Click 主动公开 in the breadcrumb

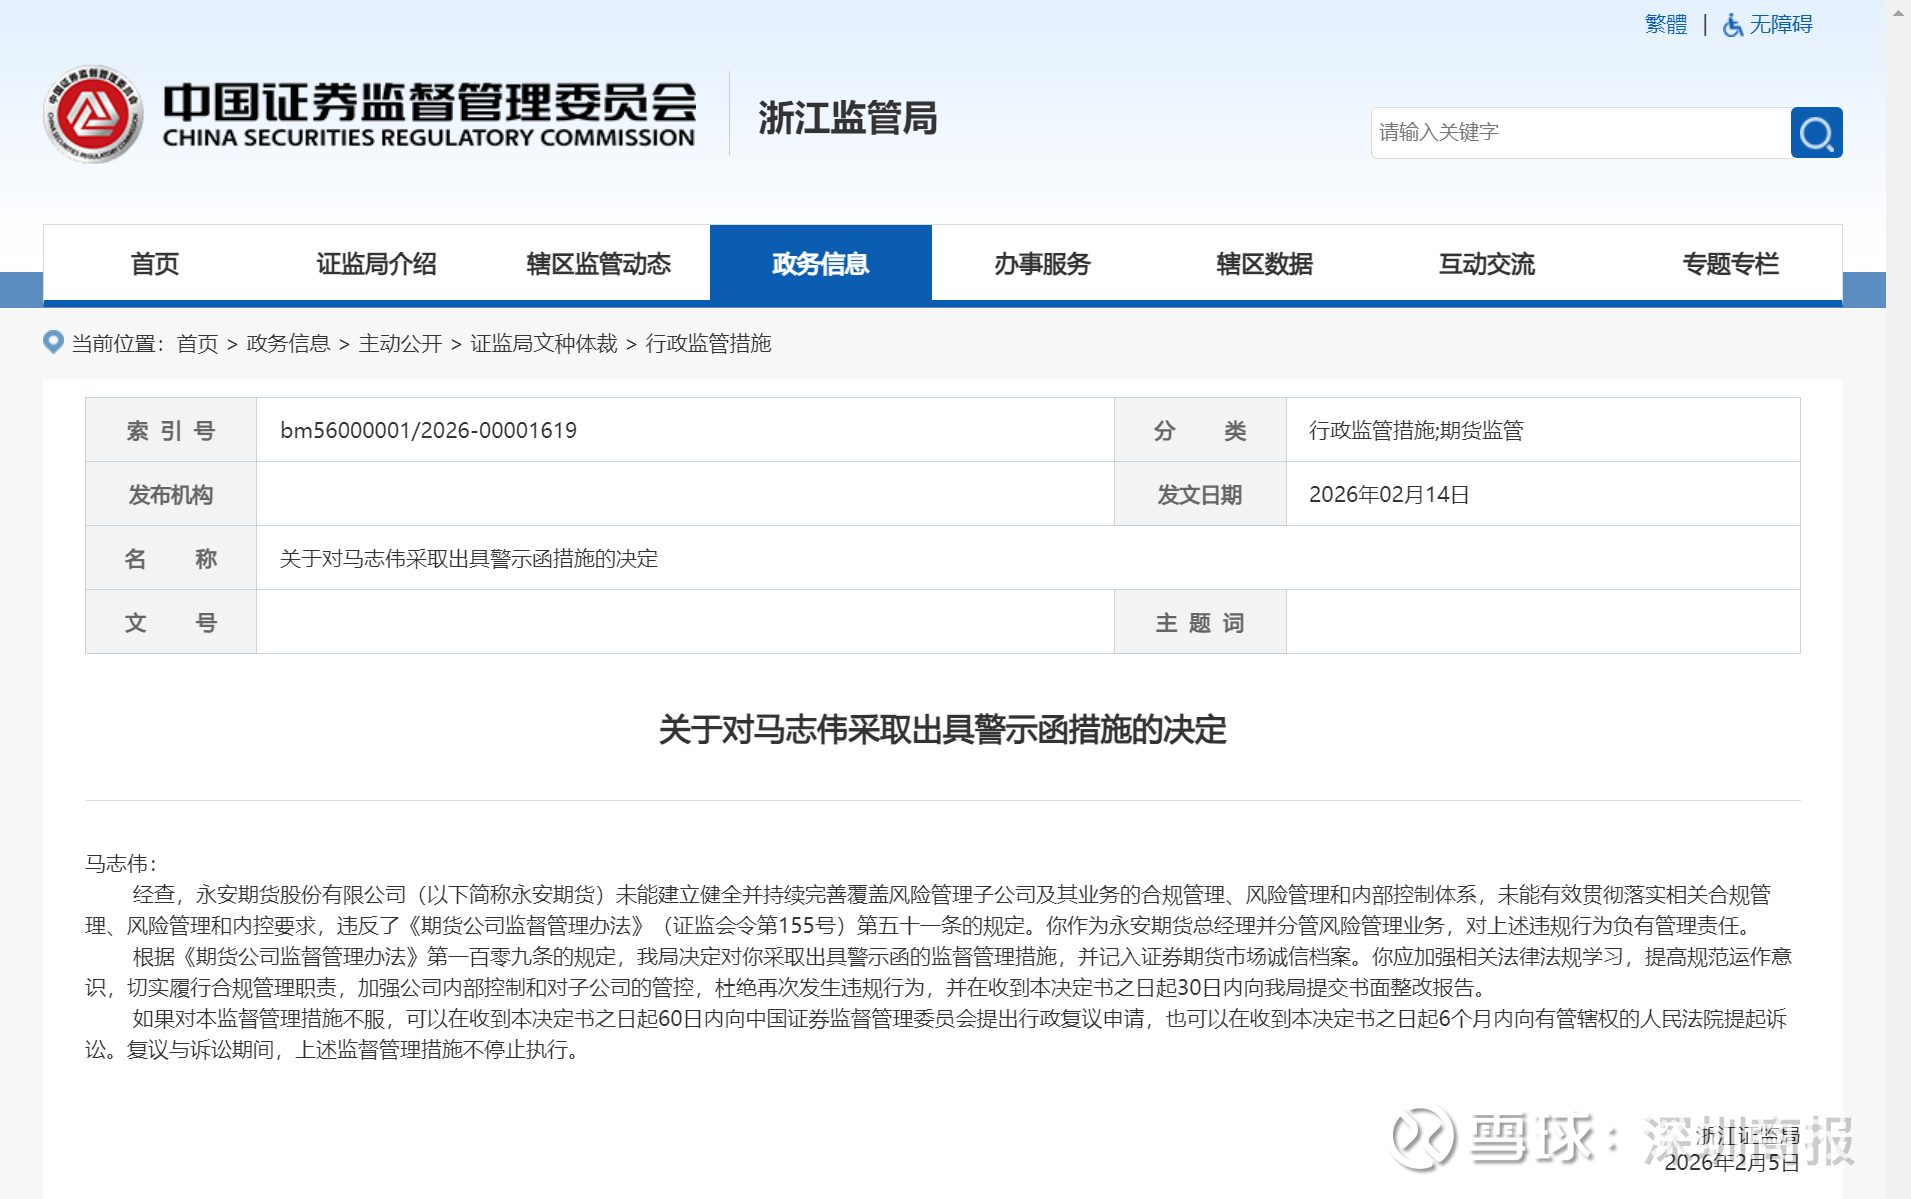[400, 344]
